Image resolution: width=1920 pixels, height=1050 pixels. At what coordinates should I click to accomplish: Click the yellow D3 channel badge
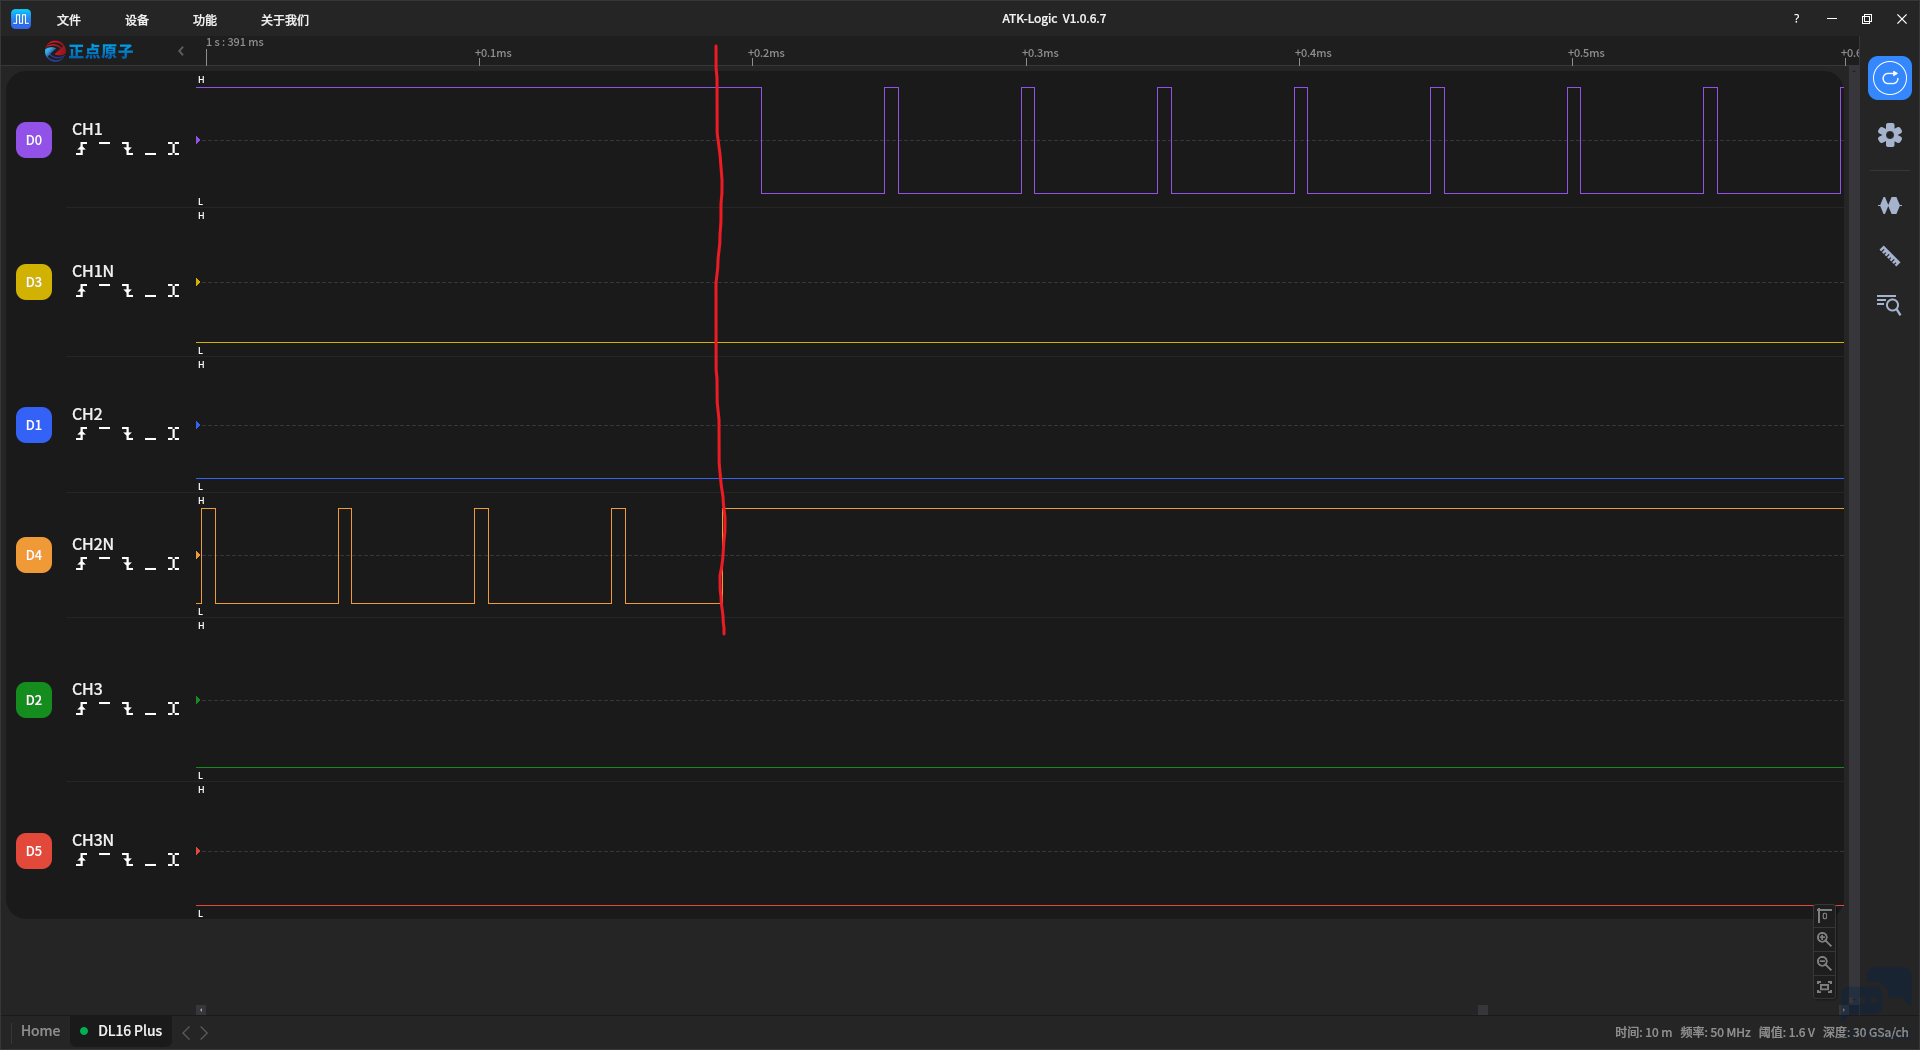(x=34, y=282)
